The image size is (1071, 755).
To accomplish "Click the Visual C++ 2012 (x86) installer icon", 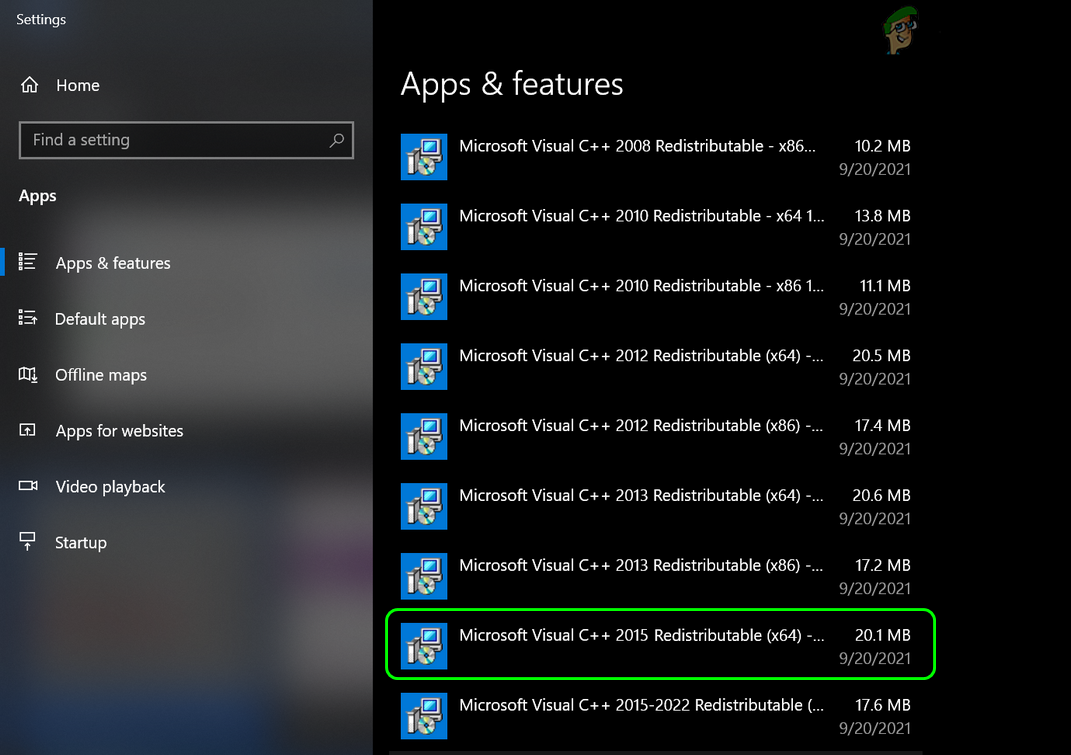I will [x=423, y=436].
